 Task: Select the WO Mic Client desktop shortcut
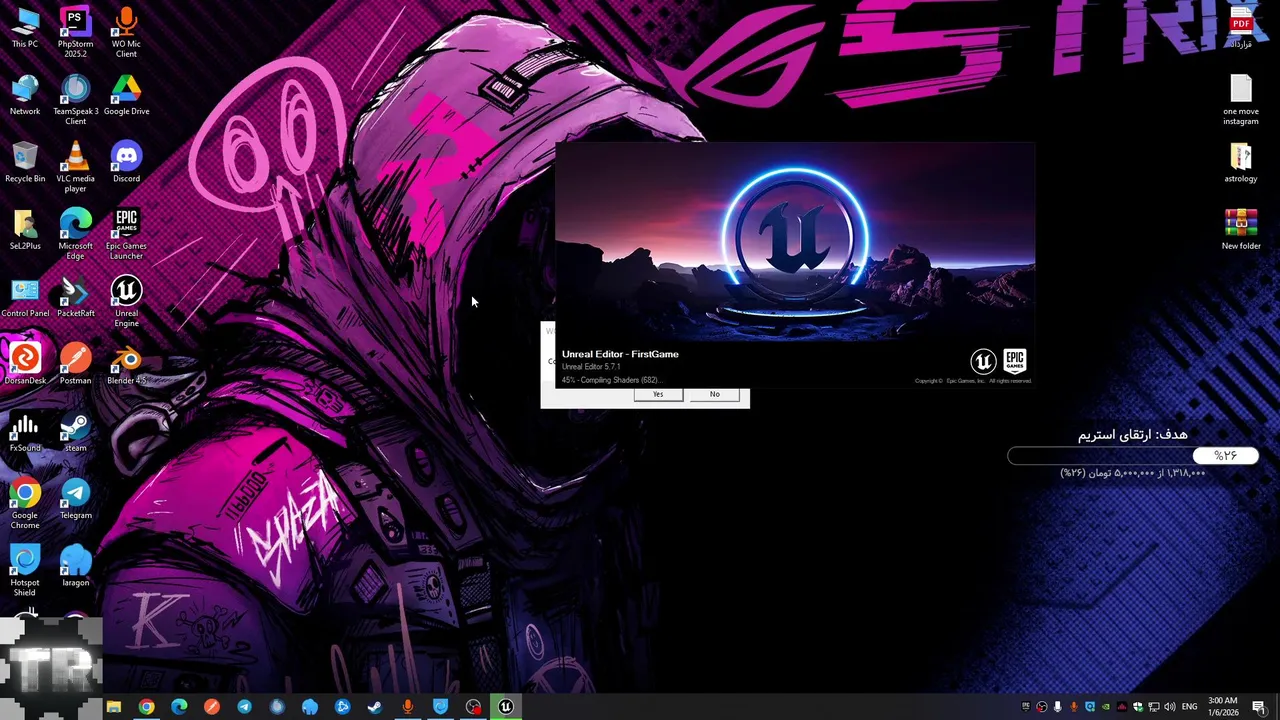coord(126,32)
